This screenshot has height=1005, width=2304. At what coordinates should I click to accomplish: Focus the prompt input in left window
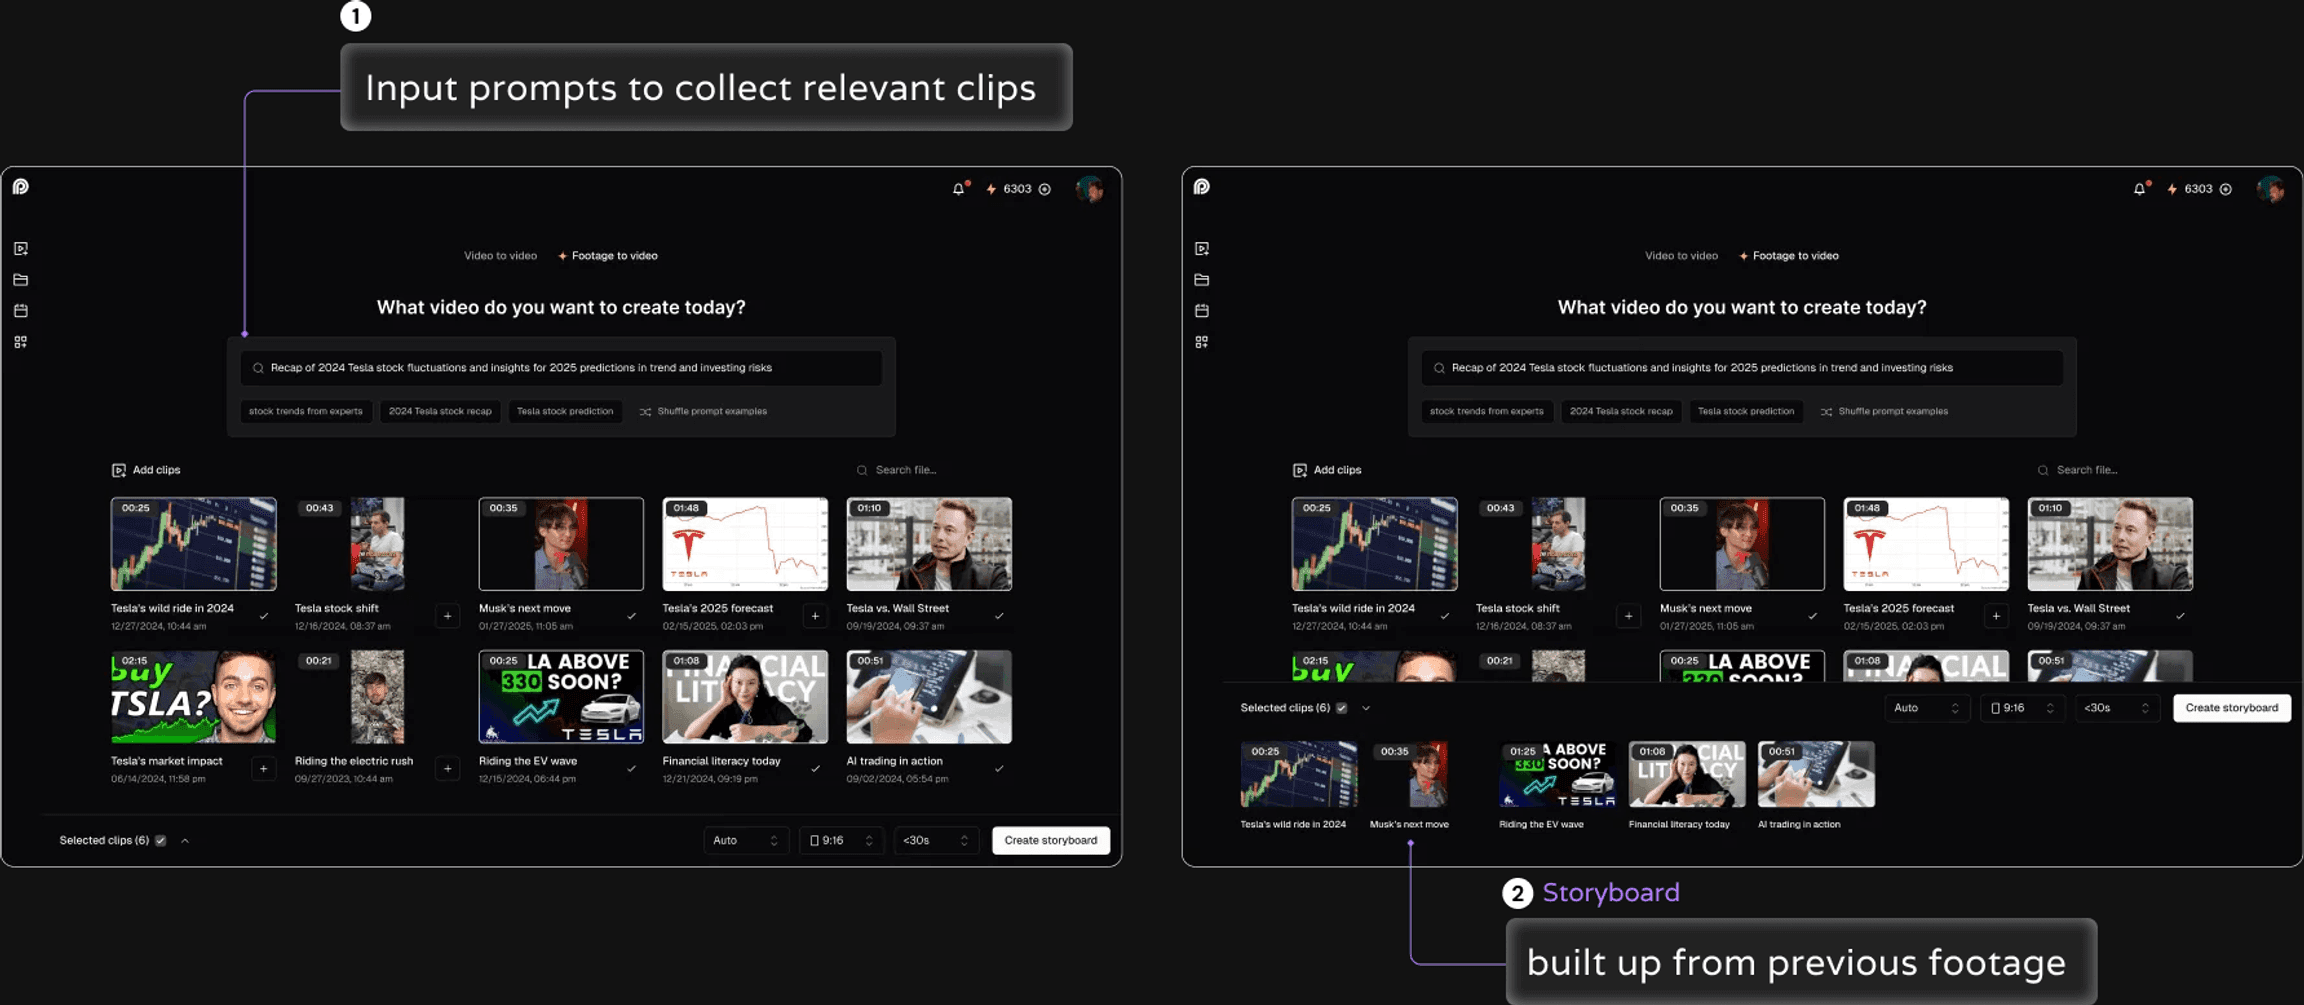[x=561, y=368]
